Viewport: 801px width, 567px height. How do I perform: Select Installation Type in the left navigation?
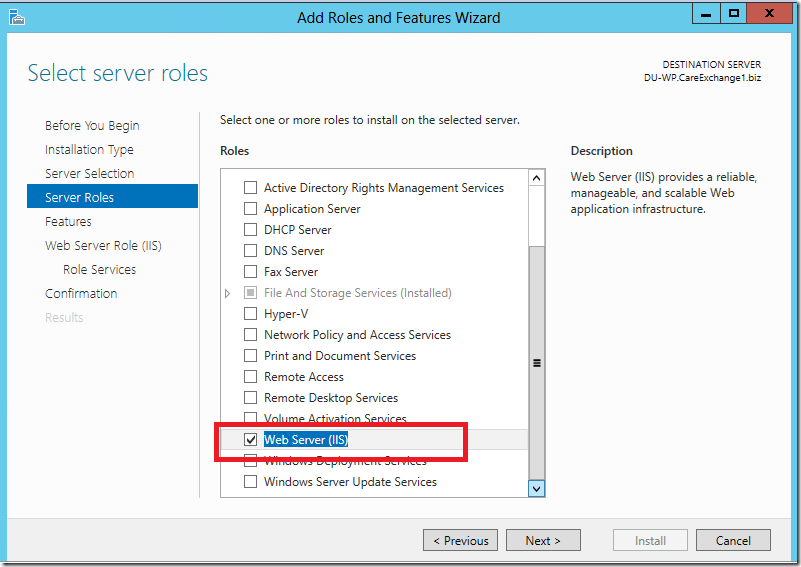pyautogui.click(x=89, y=150)
